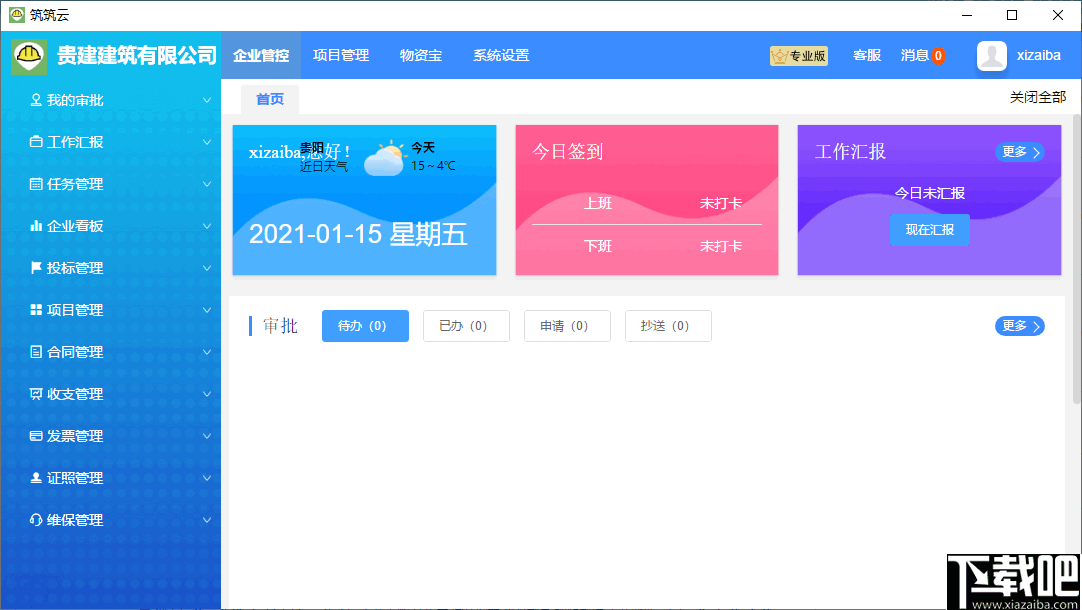Expand sidebar 工作汇报 with its chevron
Image resolution: width=1082 pixels, height=610 pixels.
[206, 142]
